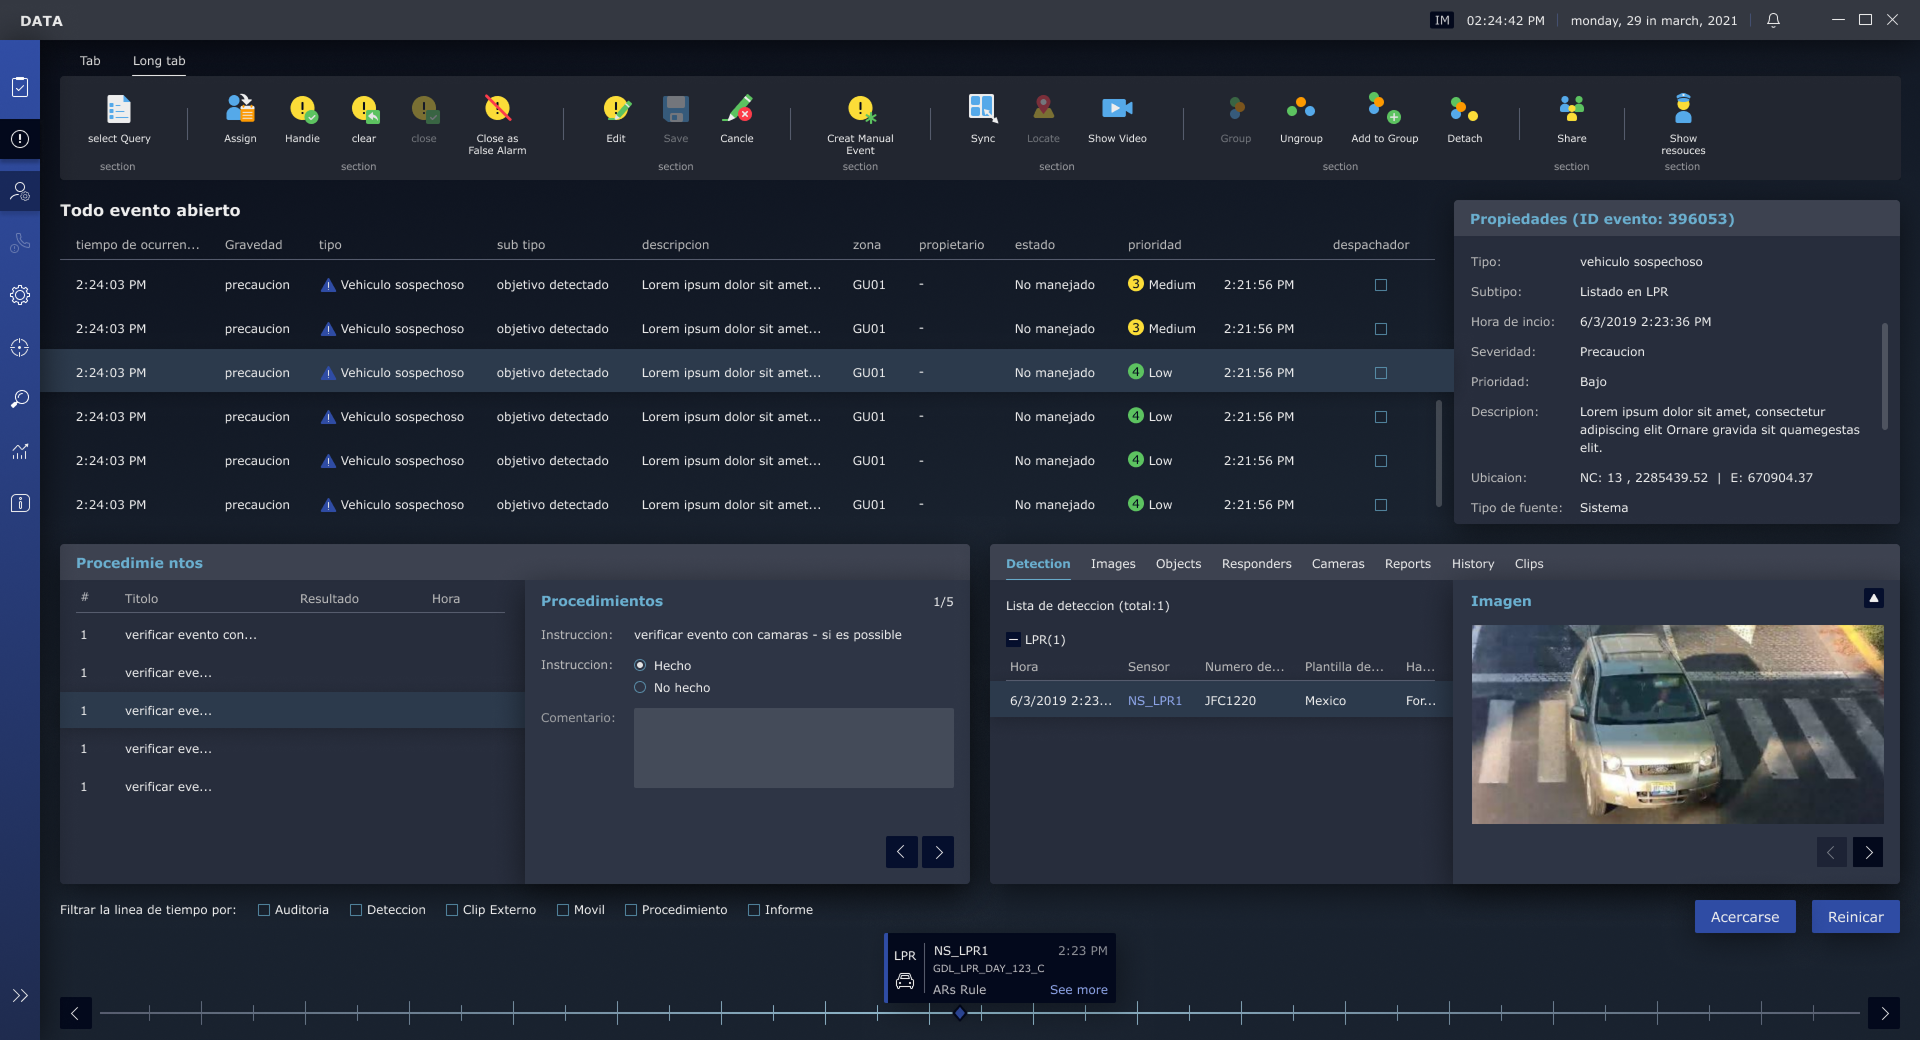Click the diamond marker on the timeline
This screenshot has height=1040, width=1920.
pyautogui.click(x=960, y=1013)
